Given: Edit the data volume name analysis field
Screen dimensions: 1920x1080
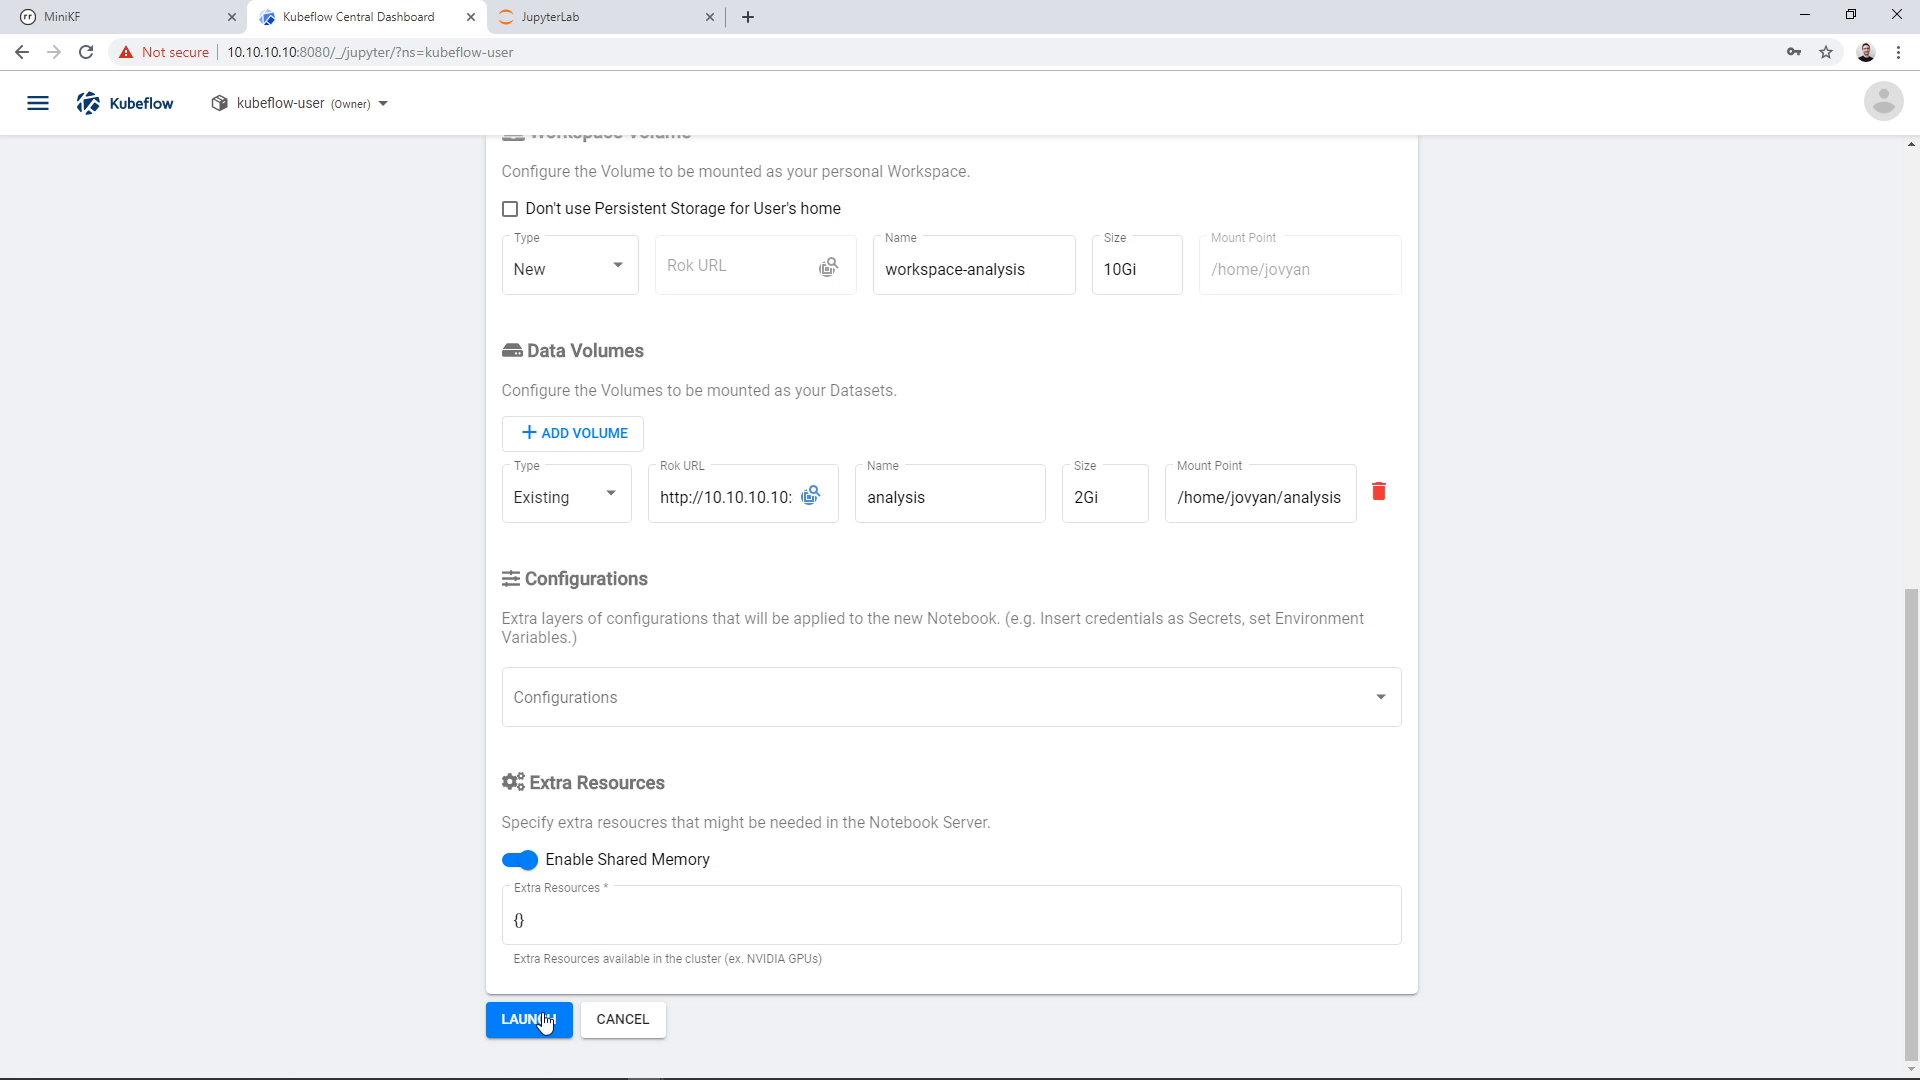Looking at the screenshot, I should coord(950,493).
